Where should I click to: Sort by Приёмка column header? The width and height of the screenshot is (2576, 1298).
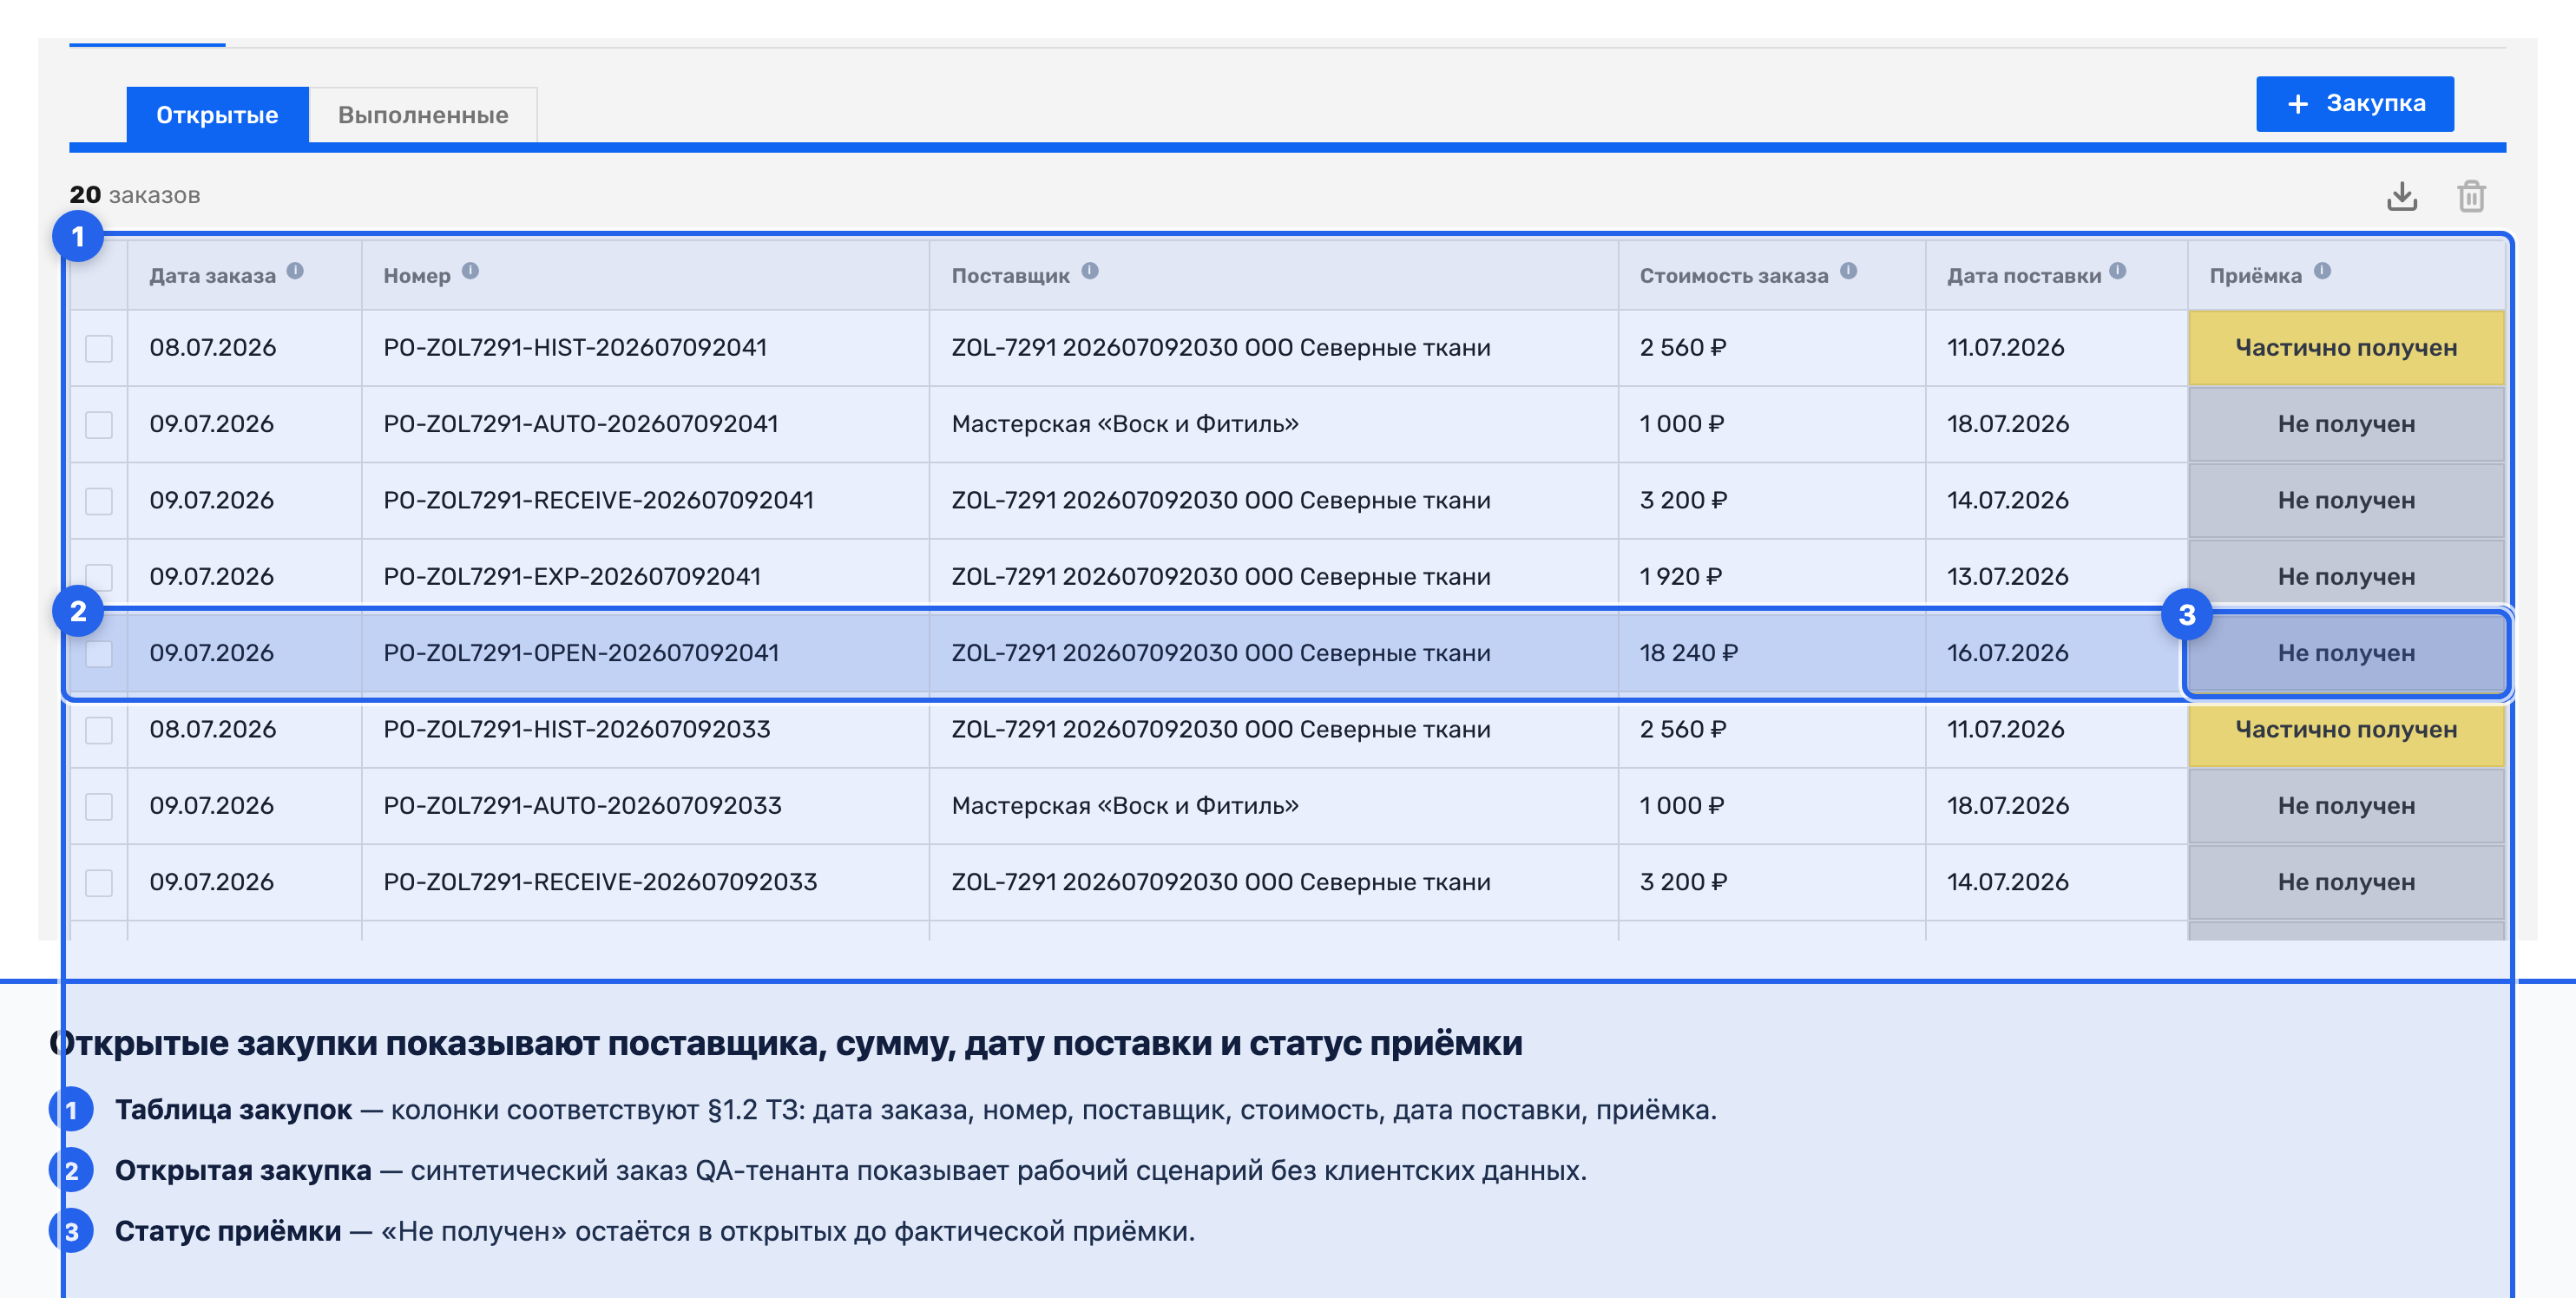click(2255, 276)
